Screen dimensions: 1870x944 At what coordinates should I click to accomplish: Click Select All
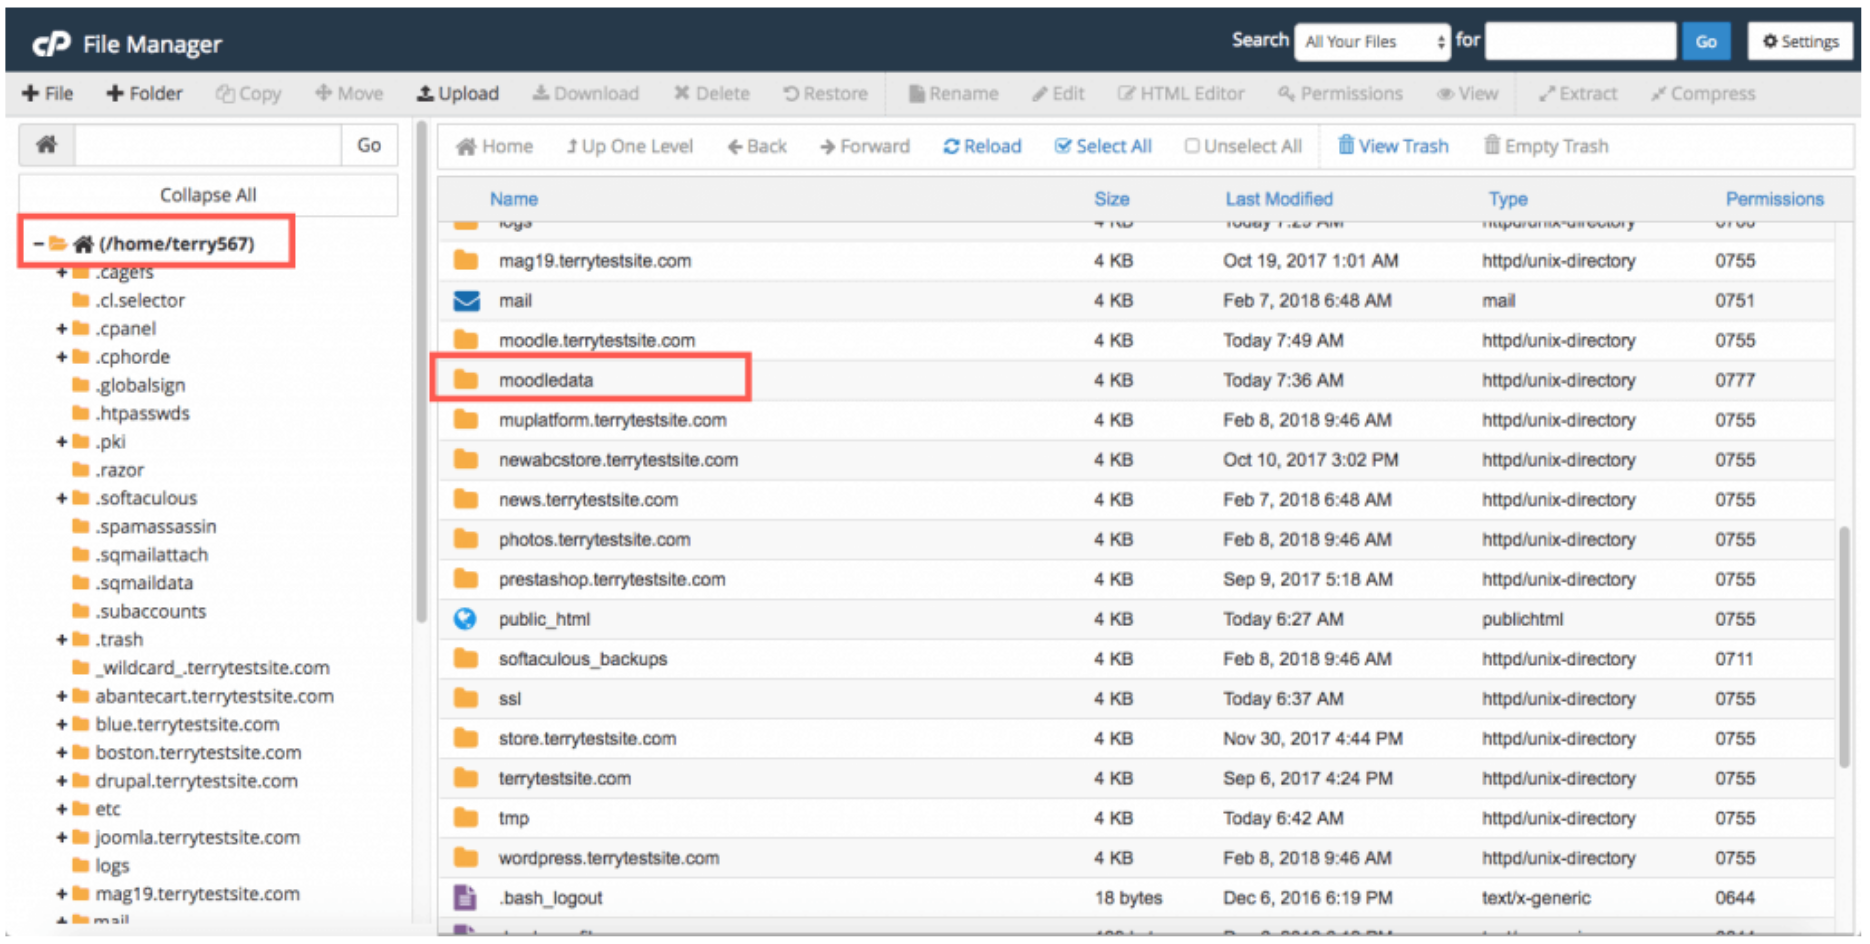click(x=1103, y=146)
